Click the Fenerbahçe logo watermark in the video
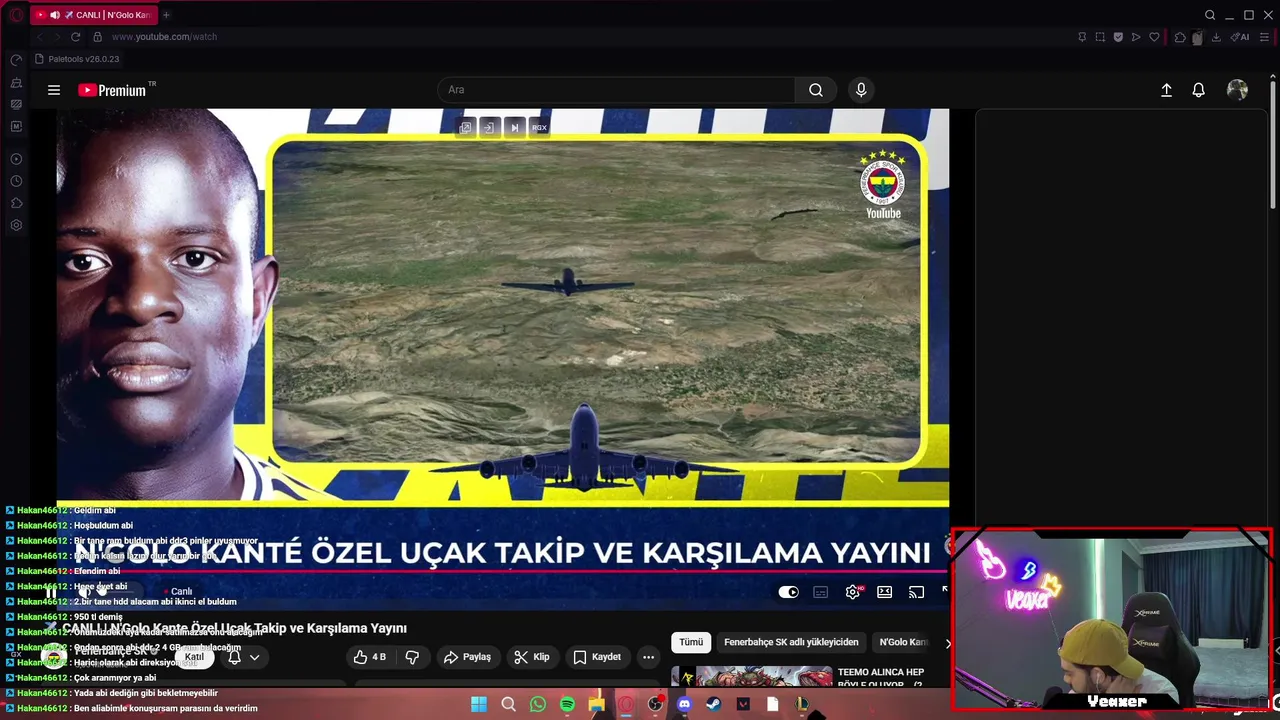 pos(883,184)
